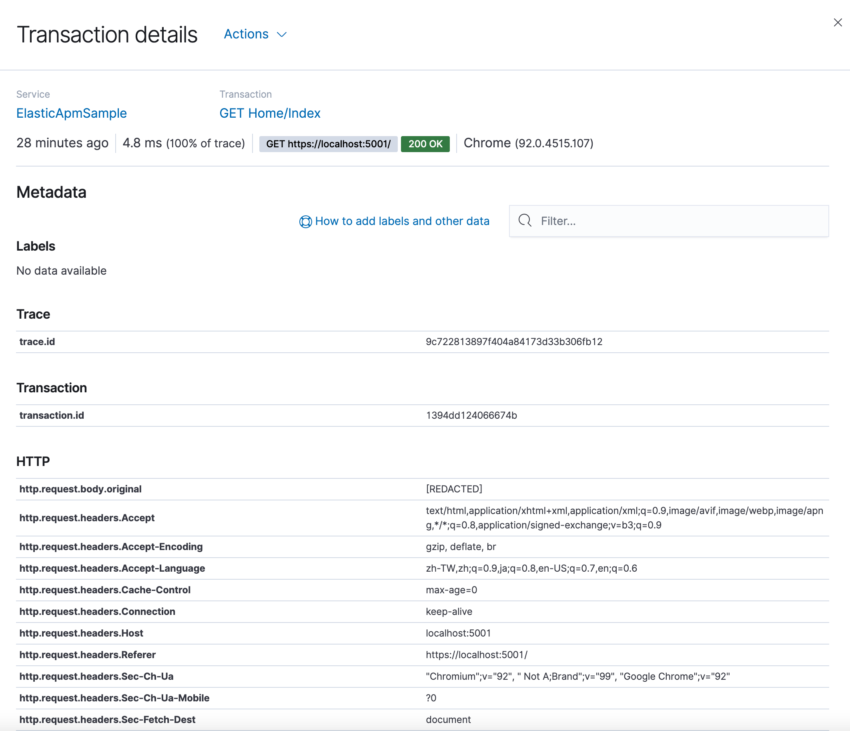Select the keep-alive Connection value
The image size is (850, 731).
[449, 612]
